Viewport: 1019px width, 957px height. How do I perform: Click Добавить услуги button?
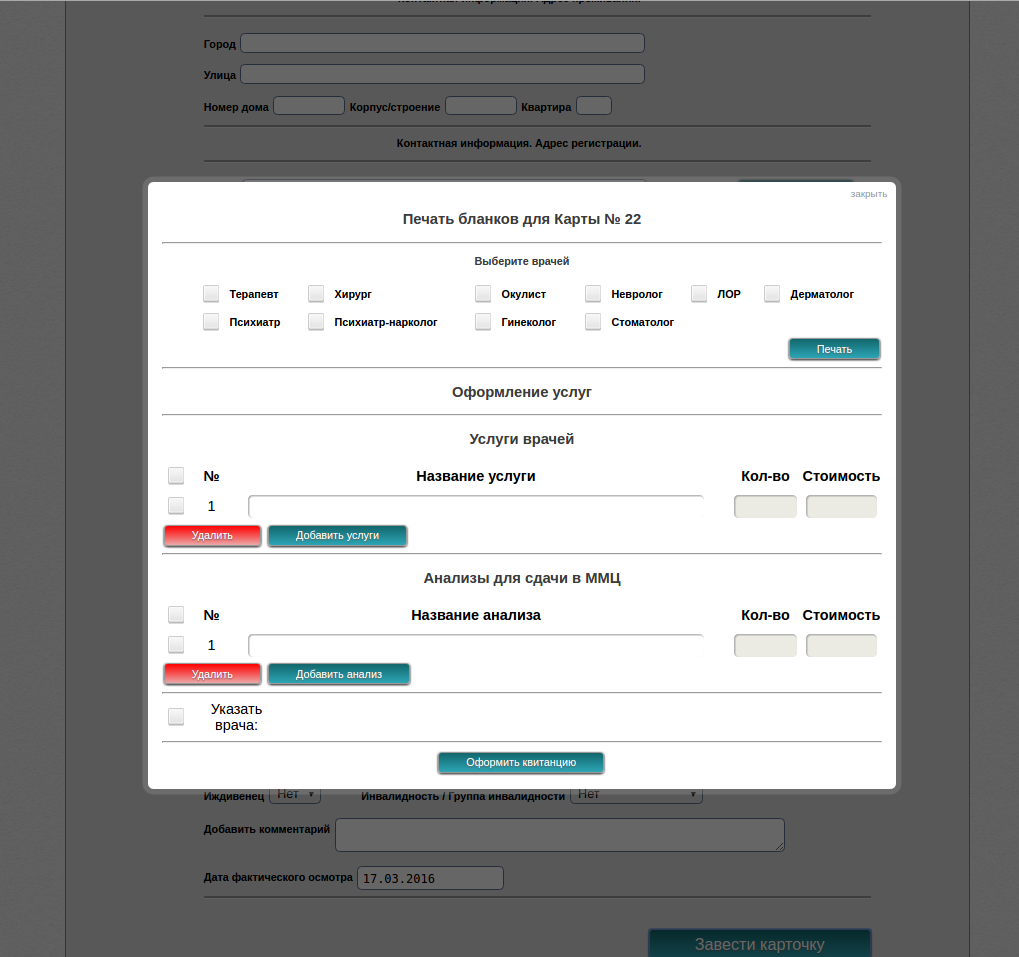(x=337, y=536)
